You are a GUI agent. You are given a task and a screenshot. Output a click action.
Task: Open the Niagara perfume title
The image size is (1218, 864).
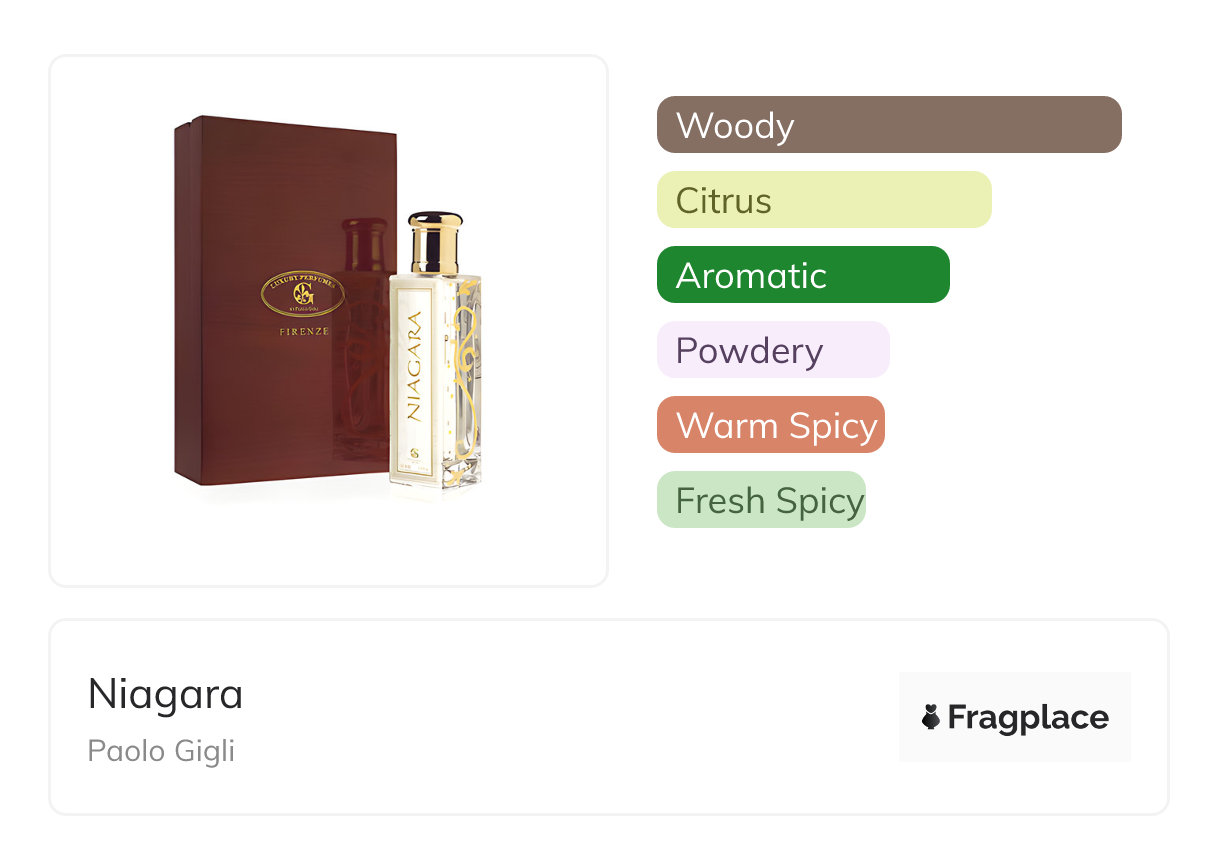click(x=165, y=694)
